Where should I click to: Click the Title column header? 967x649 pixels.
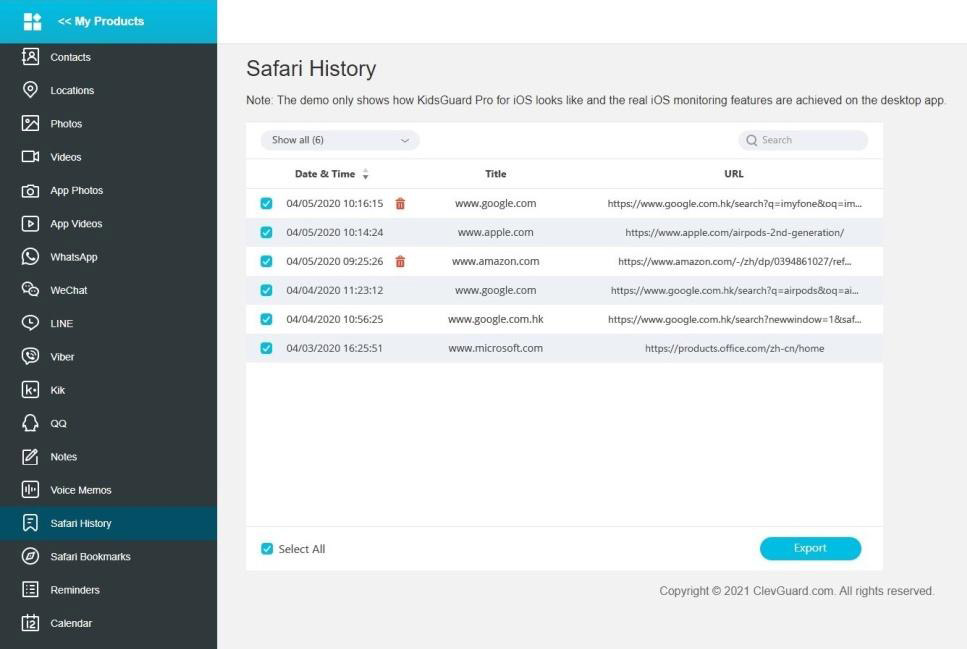tap(495, 174)
